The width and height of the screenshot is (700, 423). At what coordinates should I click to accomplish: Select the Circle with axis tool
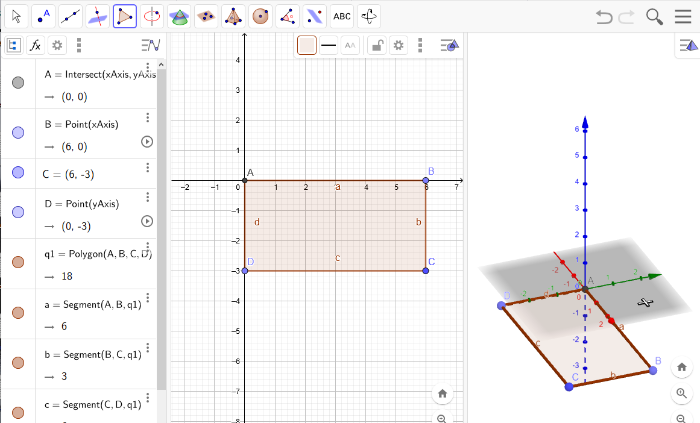point(152,17)
